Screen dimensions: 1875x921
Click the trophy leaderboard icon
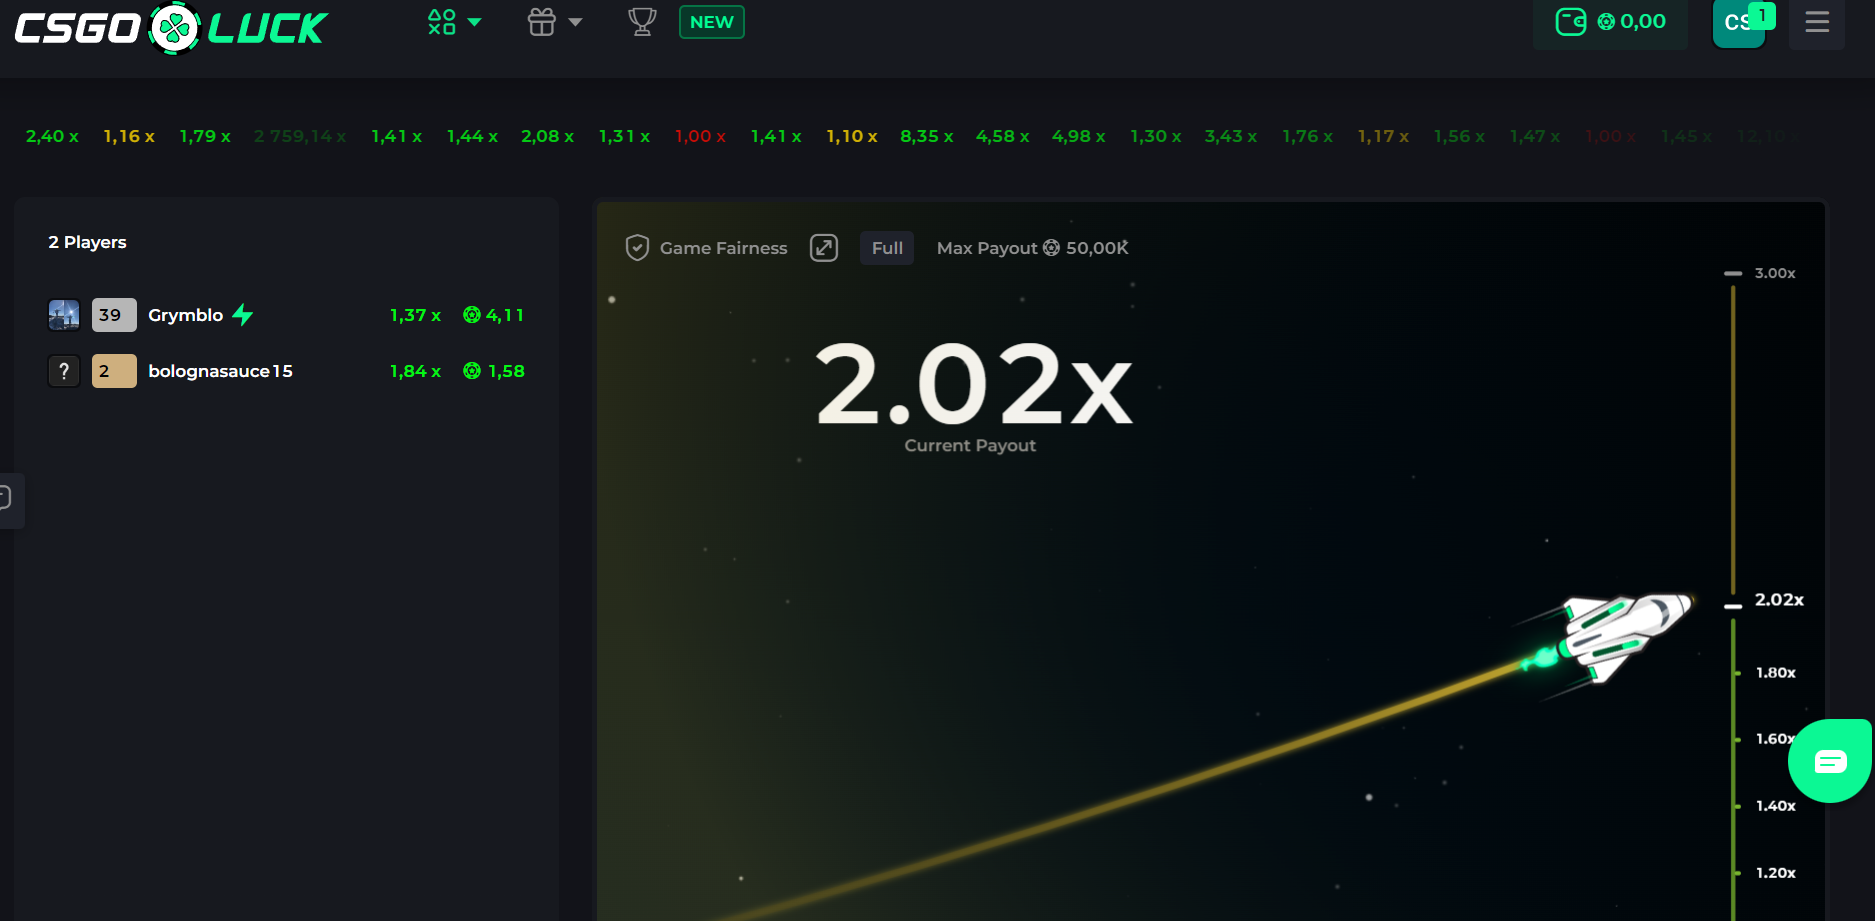(x=642, y=22)
